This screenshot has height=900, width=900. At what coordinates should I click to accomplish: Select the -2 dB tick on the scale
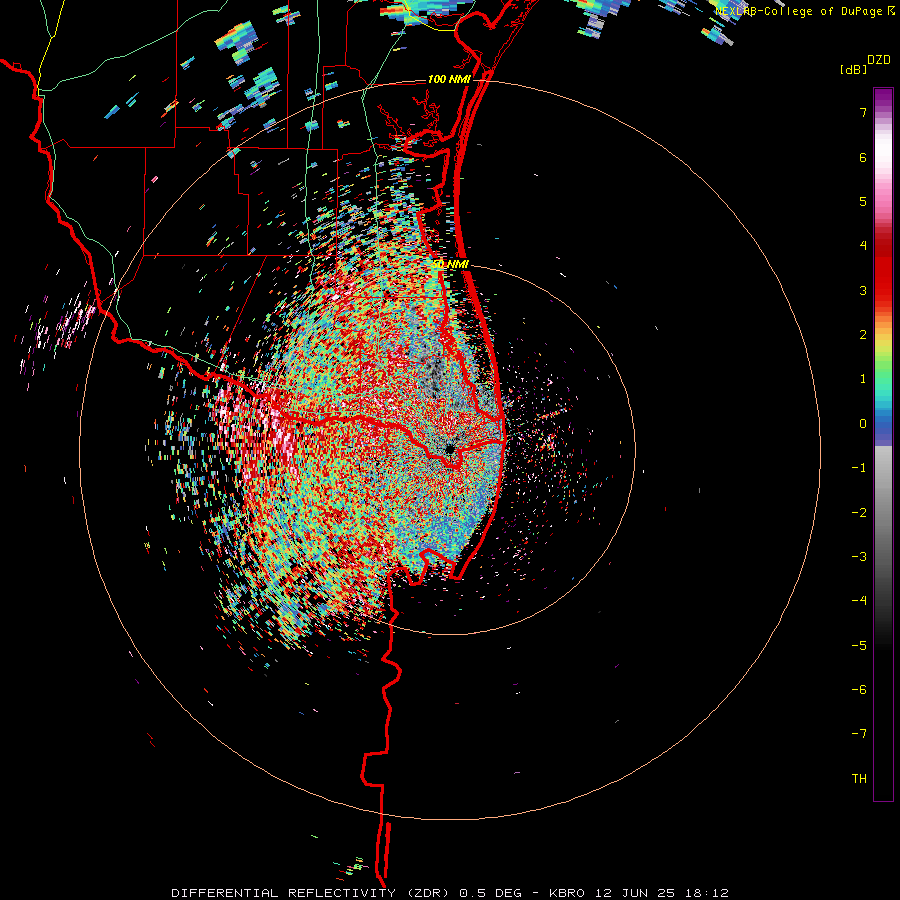tap(859, 512)
